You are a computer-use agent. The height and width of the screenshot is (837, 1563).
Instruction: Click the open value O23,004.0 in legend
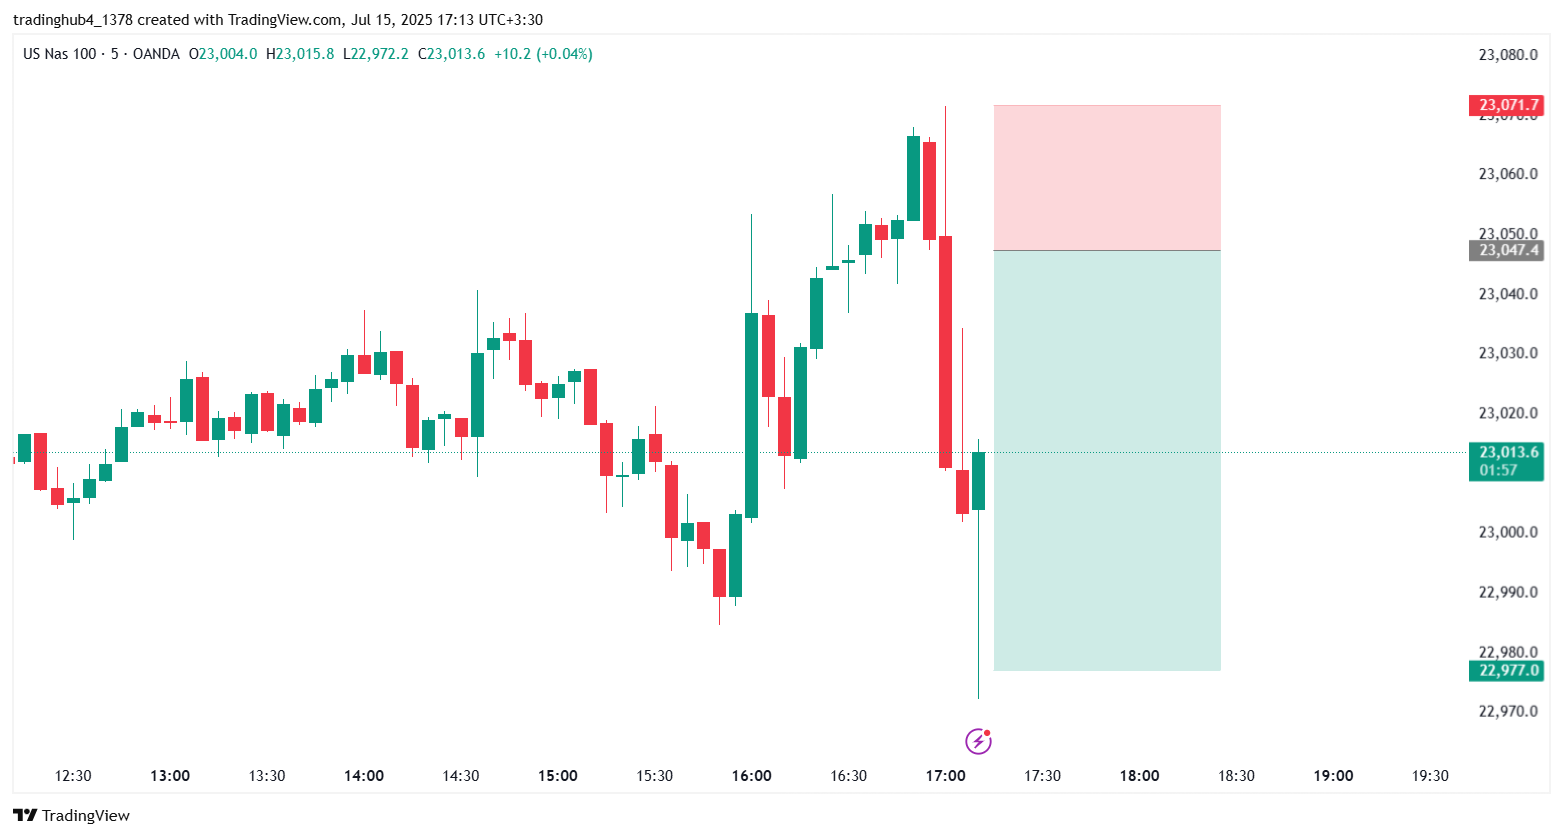tap(223, 54)
